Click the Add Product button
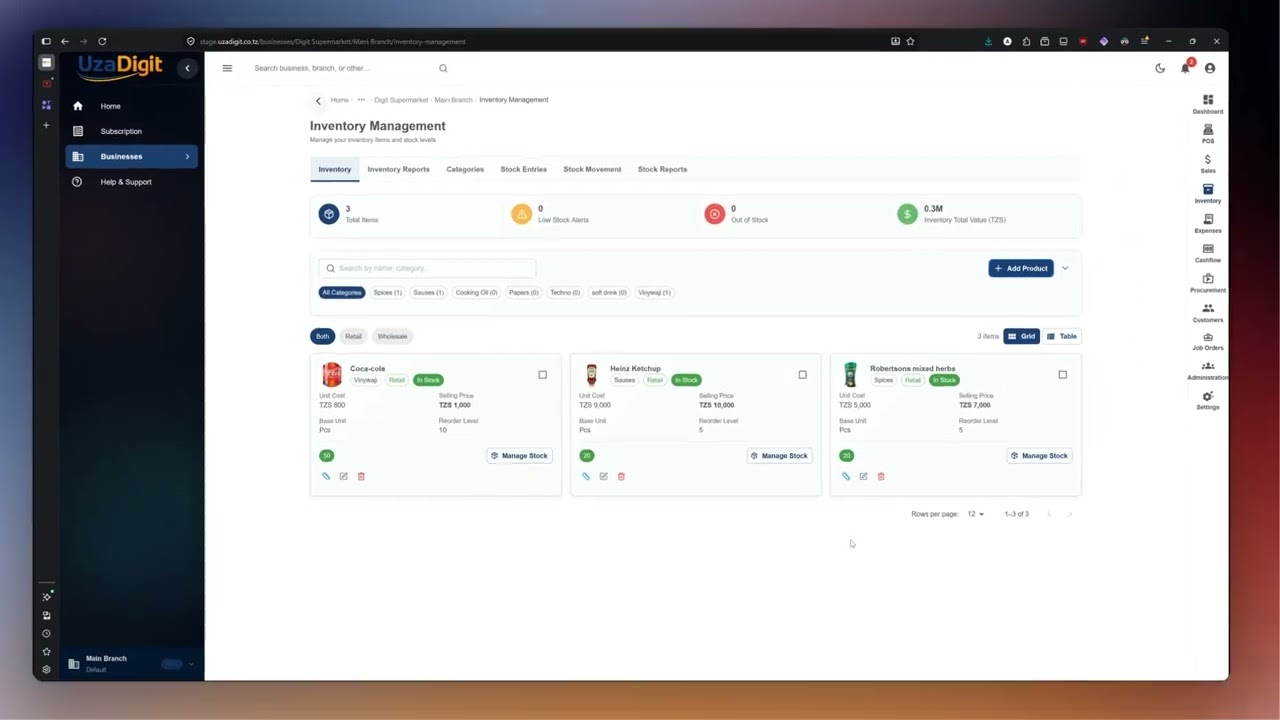This screenshot has width=1280, height=720. tap(1021, 268)
